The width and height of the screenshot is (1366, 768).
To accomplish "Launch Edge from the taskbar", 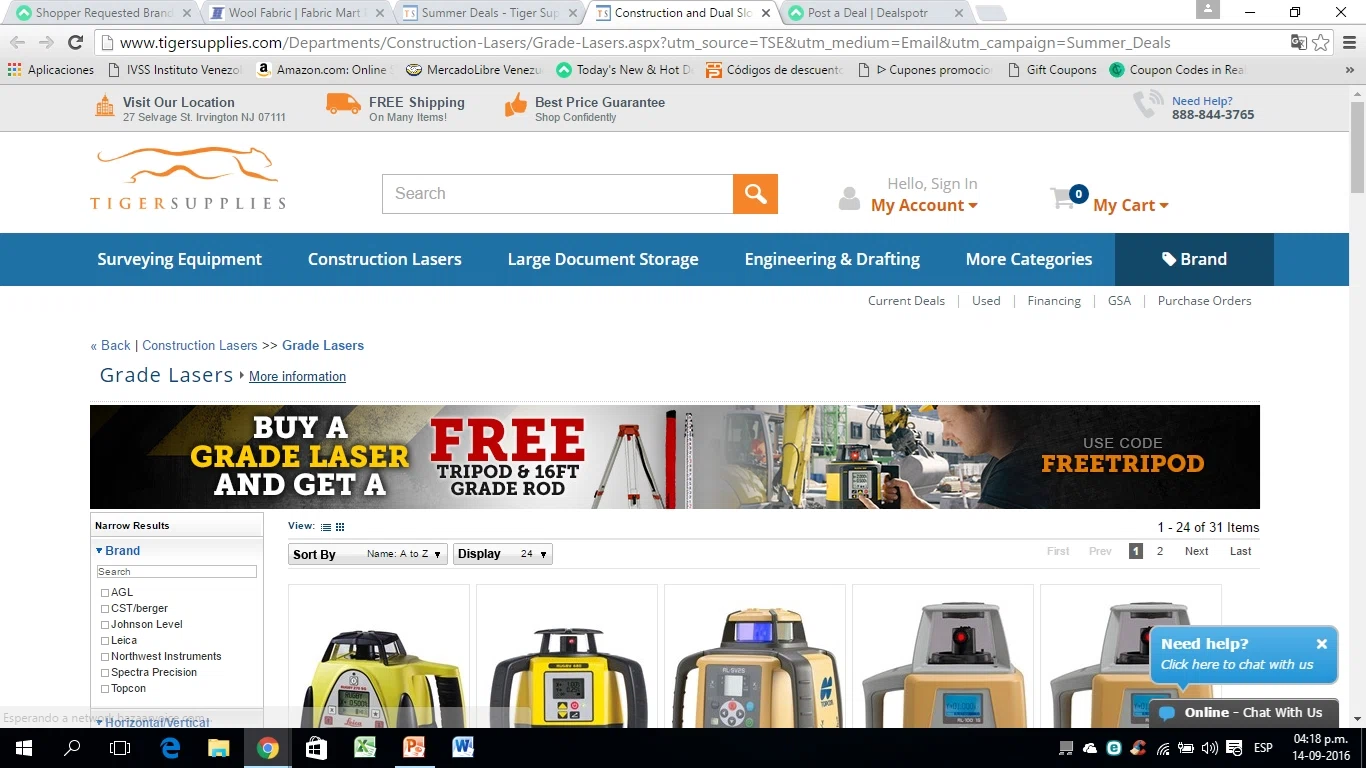I will coord(170,748).
